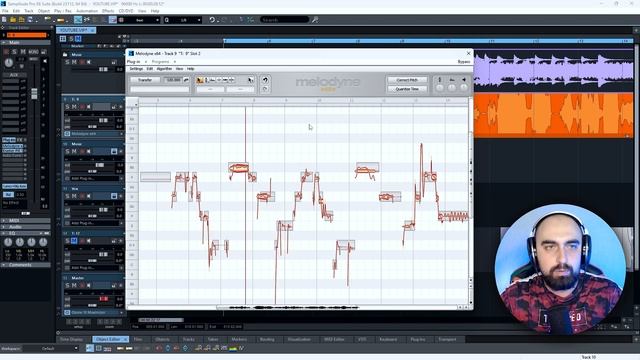Click the Transfer button in Melodyne
Screen dimensions: 640x360
pos(145,80)
